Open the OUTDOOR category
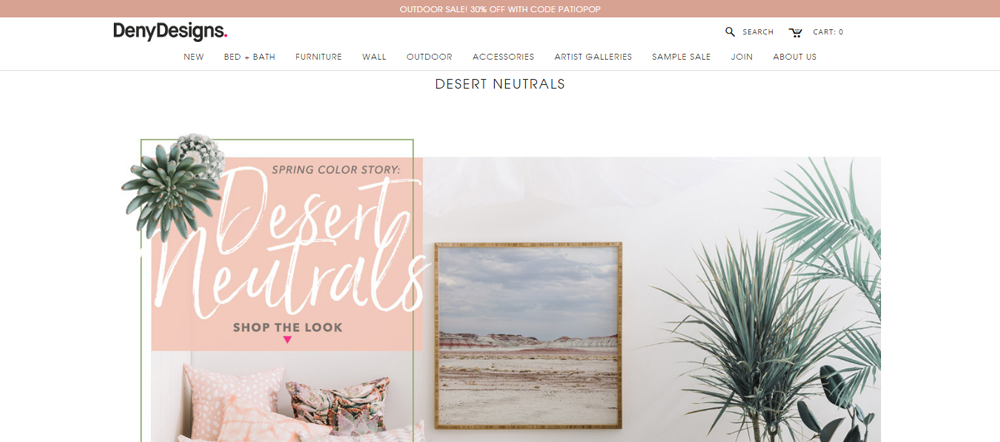1000x442 pixels. tap(429, 57)
